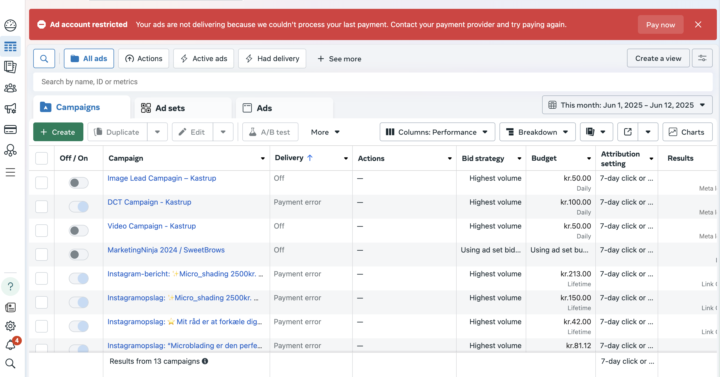720x377 pixels.
Task: Click the info icon beside Results from 13 campaigns
Action: click(x=205, y=361)
